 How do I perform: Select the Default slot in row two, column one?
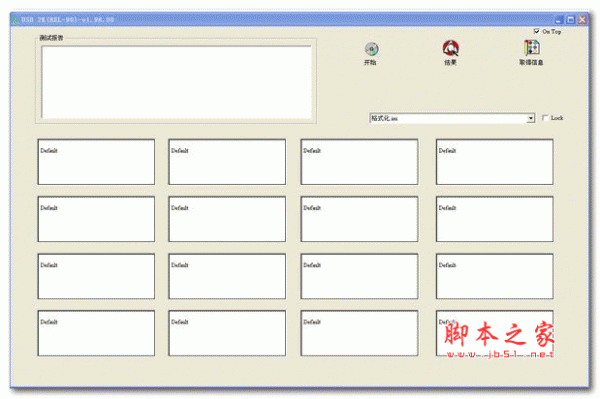[96, 219]
